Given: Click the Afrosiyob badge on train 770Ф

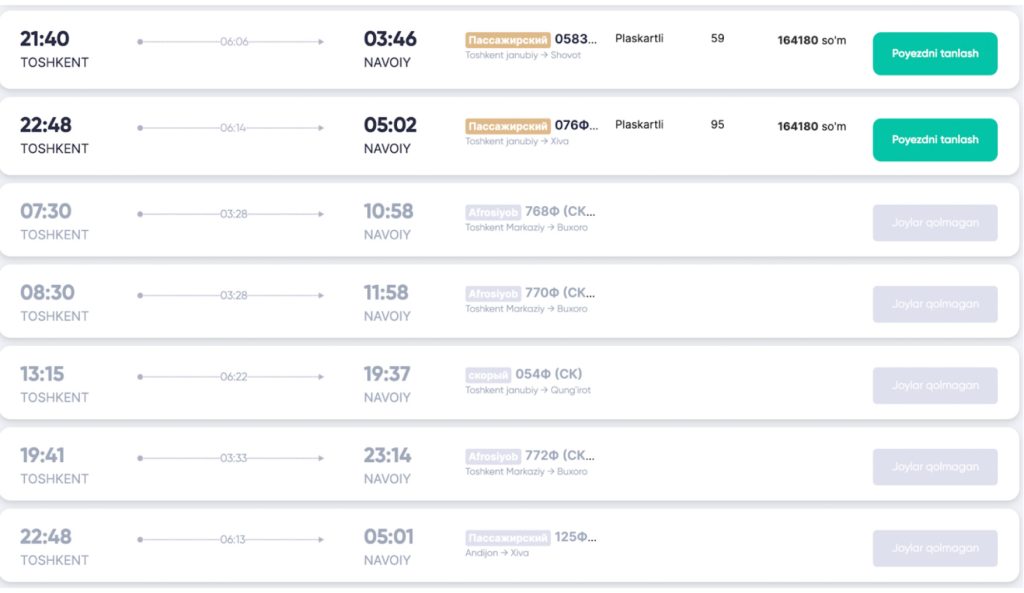Looking at the screenshot, I should [x=493, y=294].
